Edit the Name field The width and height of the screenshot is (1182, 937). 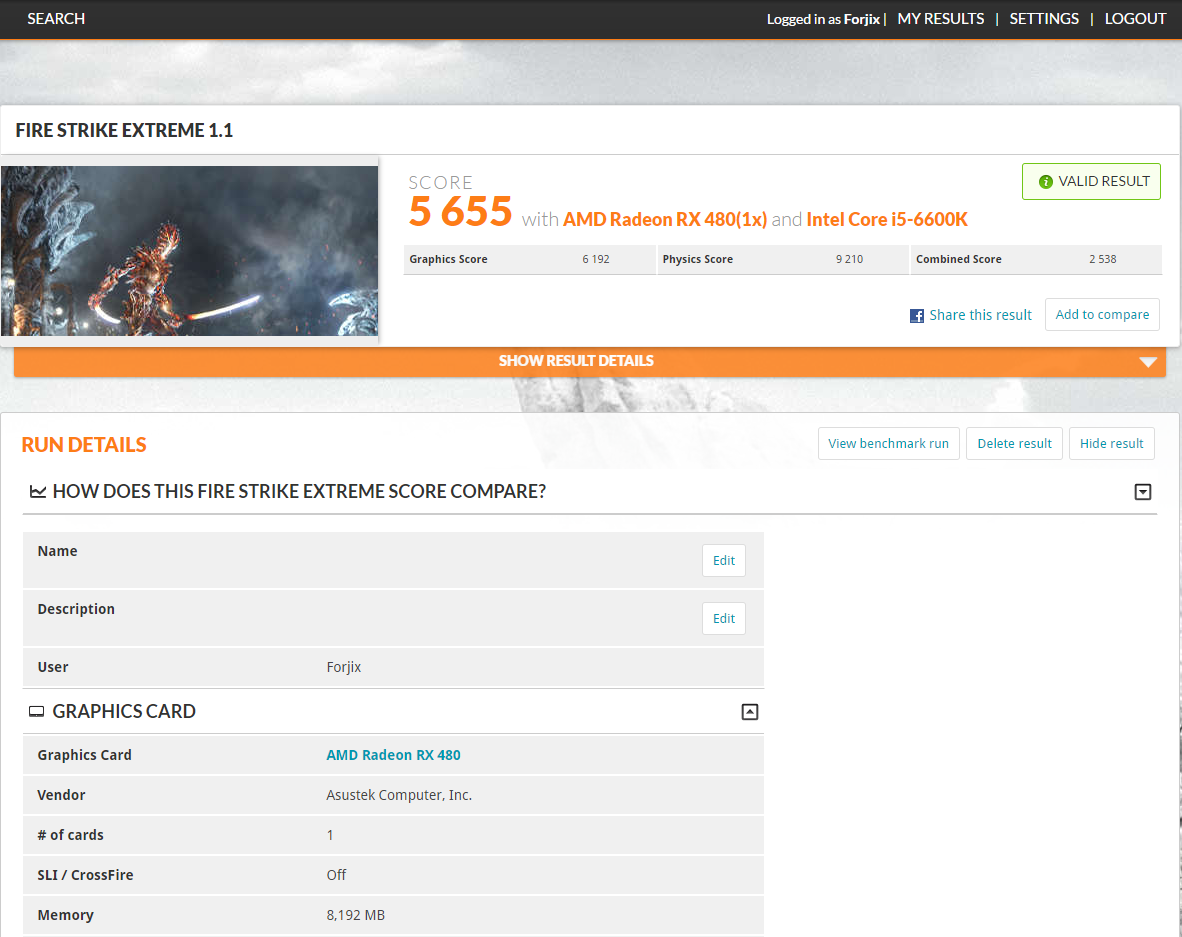click(724, 560)
